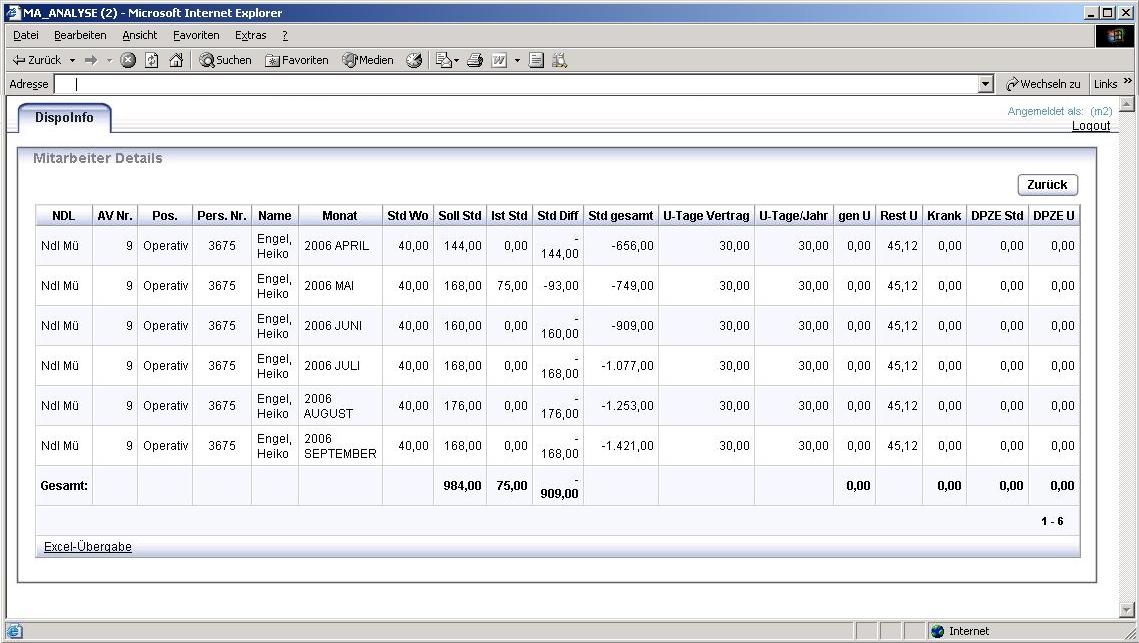
Task: Click the Std gesamt value -656,00
Action: point(632,246)
